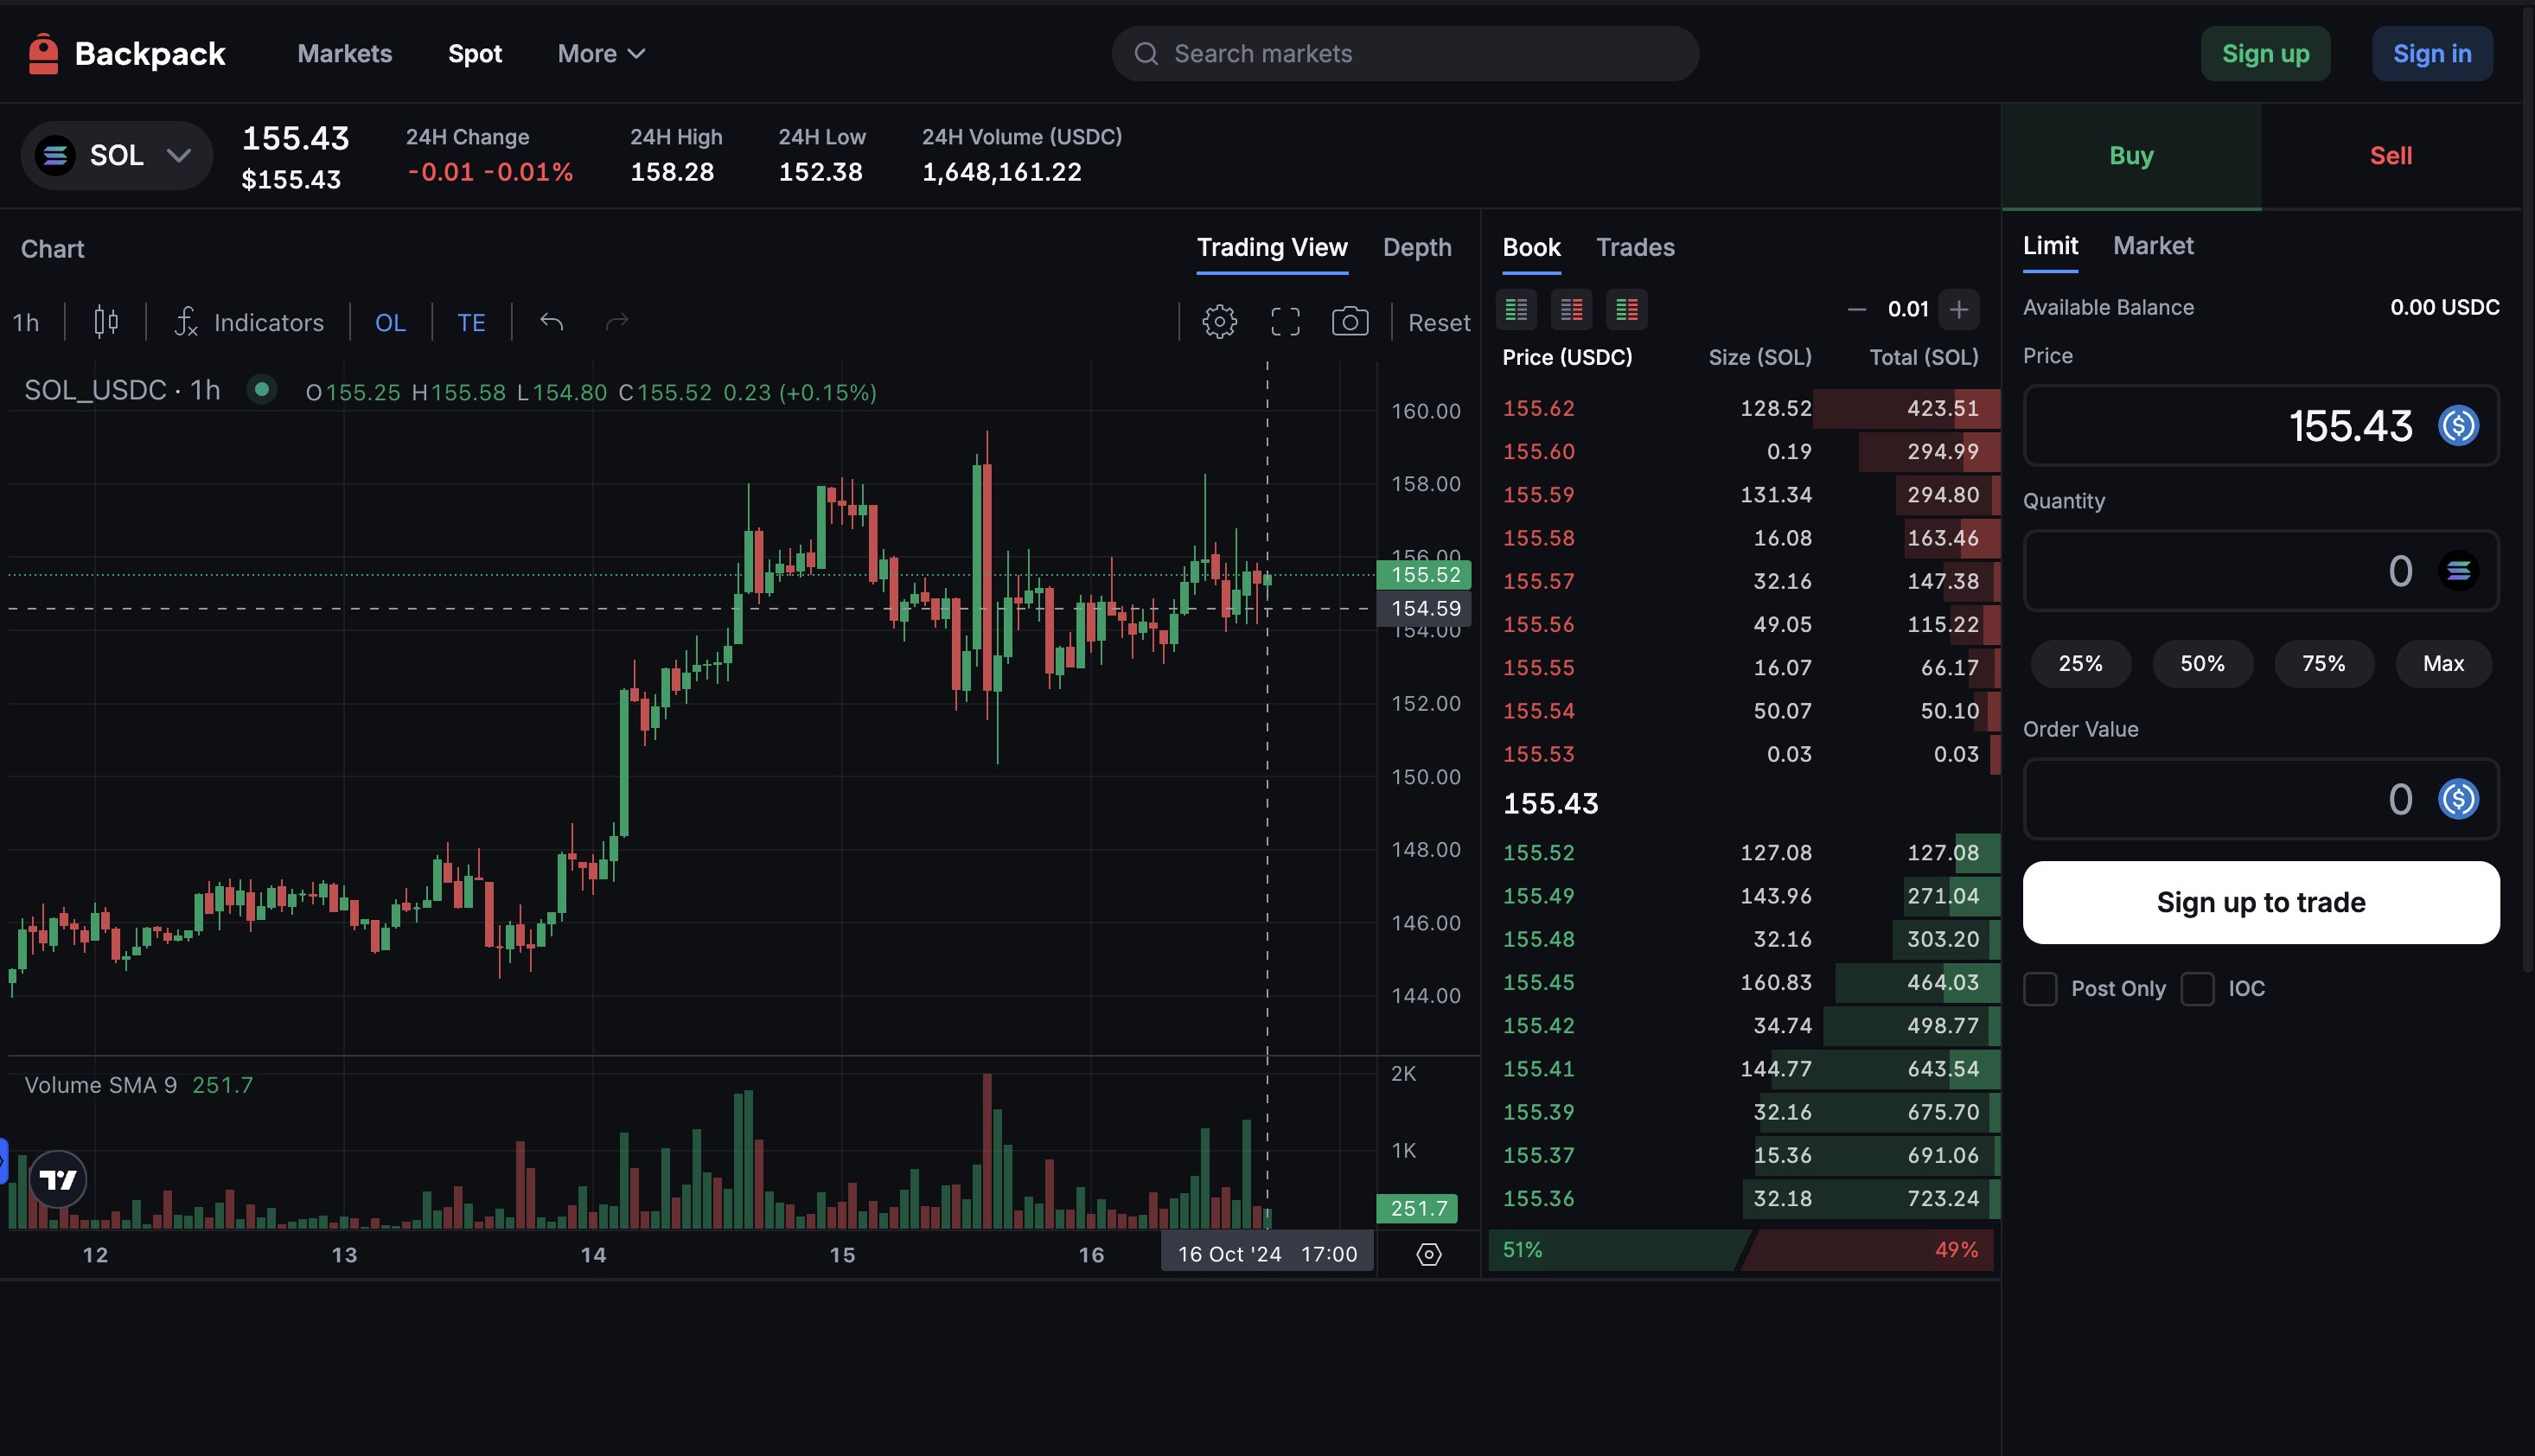Viewport: 2535px width, 1456px height.
Task: Switch to the Trades tab
Action: coord(1634,247)
